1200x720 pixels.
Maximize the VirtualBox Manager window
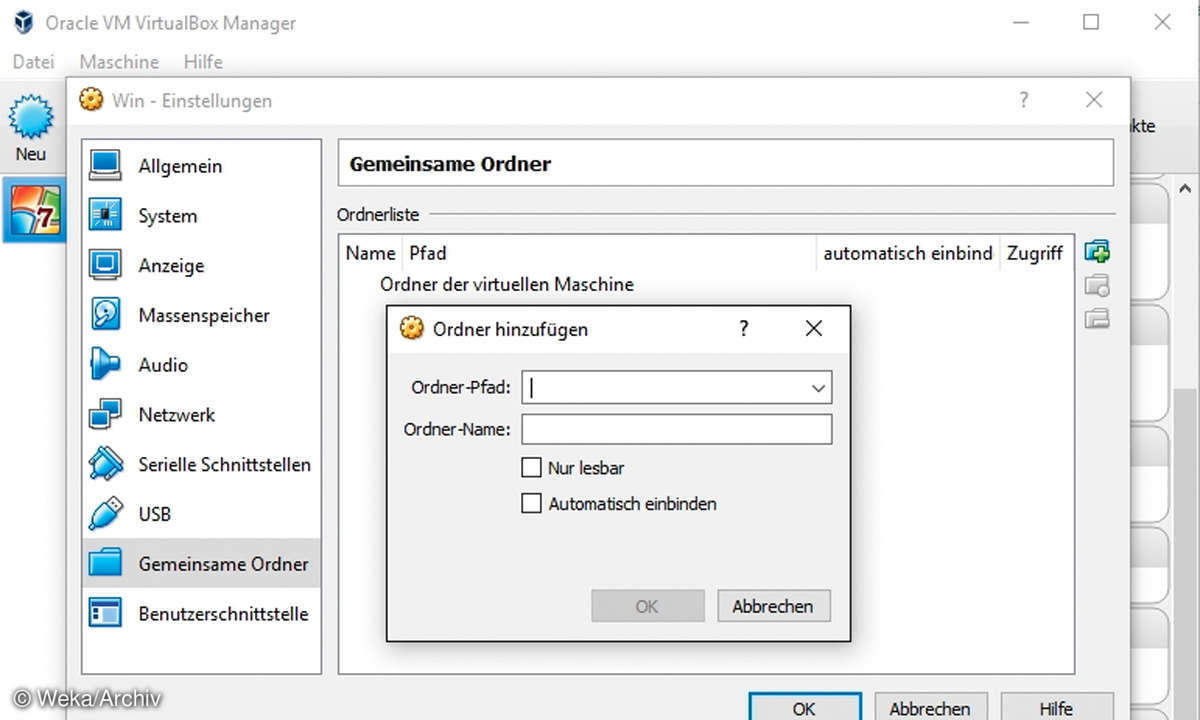pos(1091,22)
